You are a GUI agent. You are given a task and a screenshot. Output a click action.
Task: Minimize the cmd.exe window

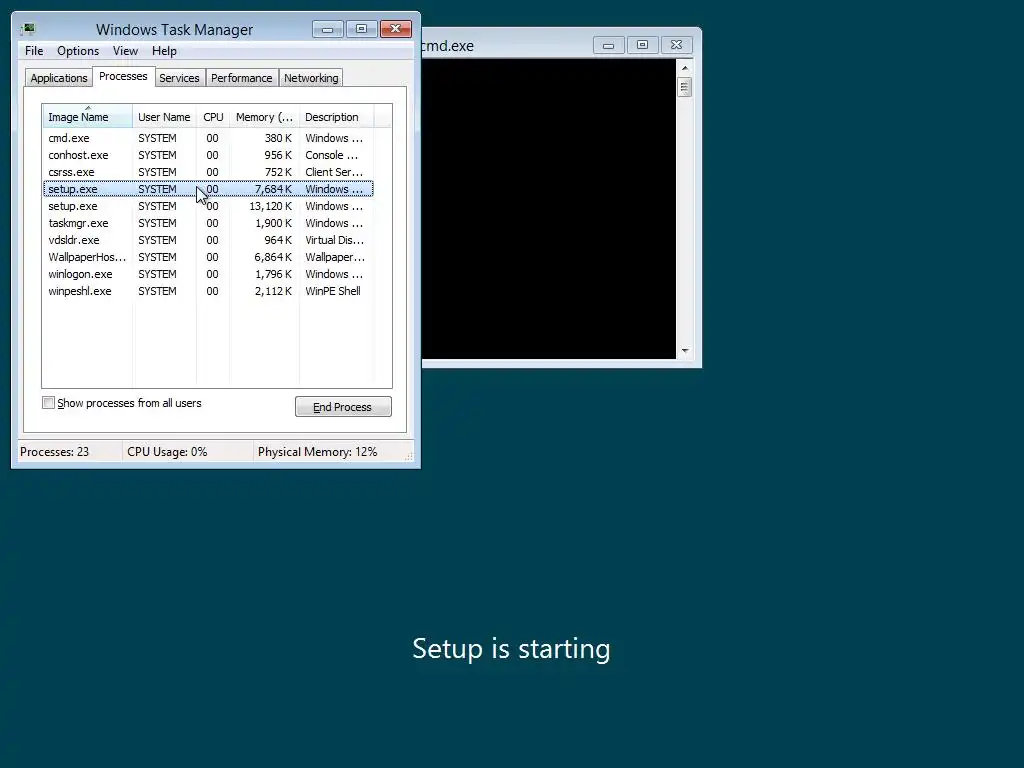(x=609, y=45)
